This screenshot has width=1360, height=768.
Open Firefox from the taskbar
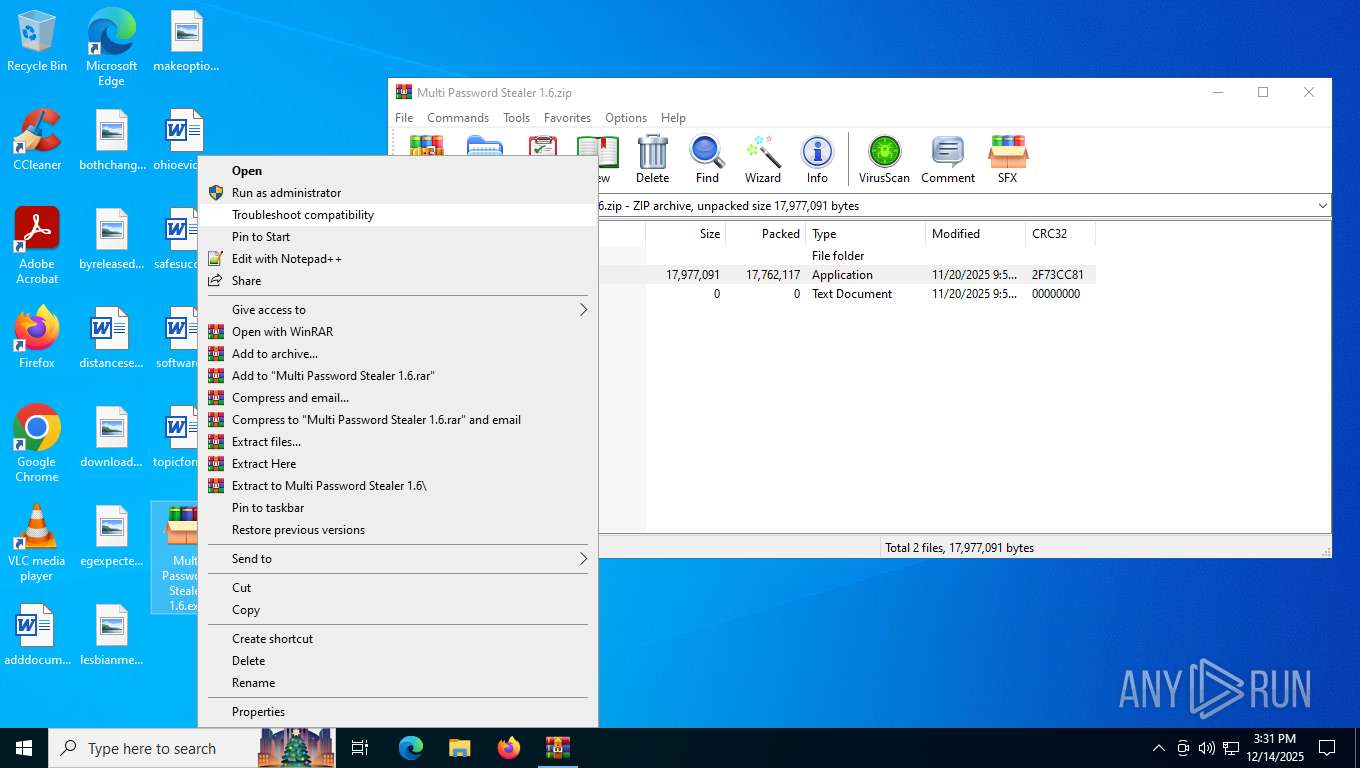(509, 748)
